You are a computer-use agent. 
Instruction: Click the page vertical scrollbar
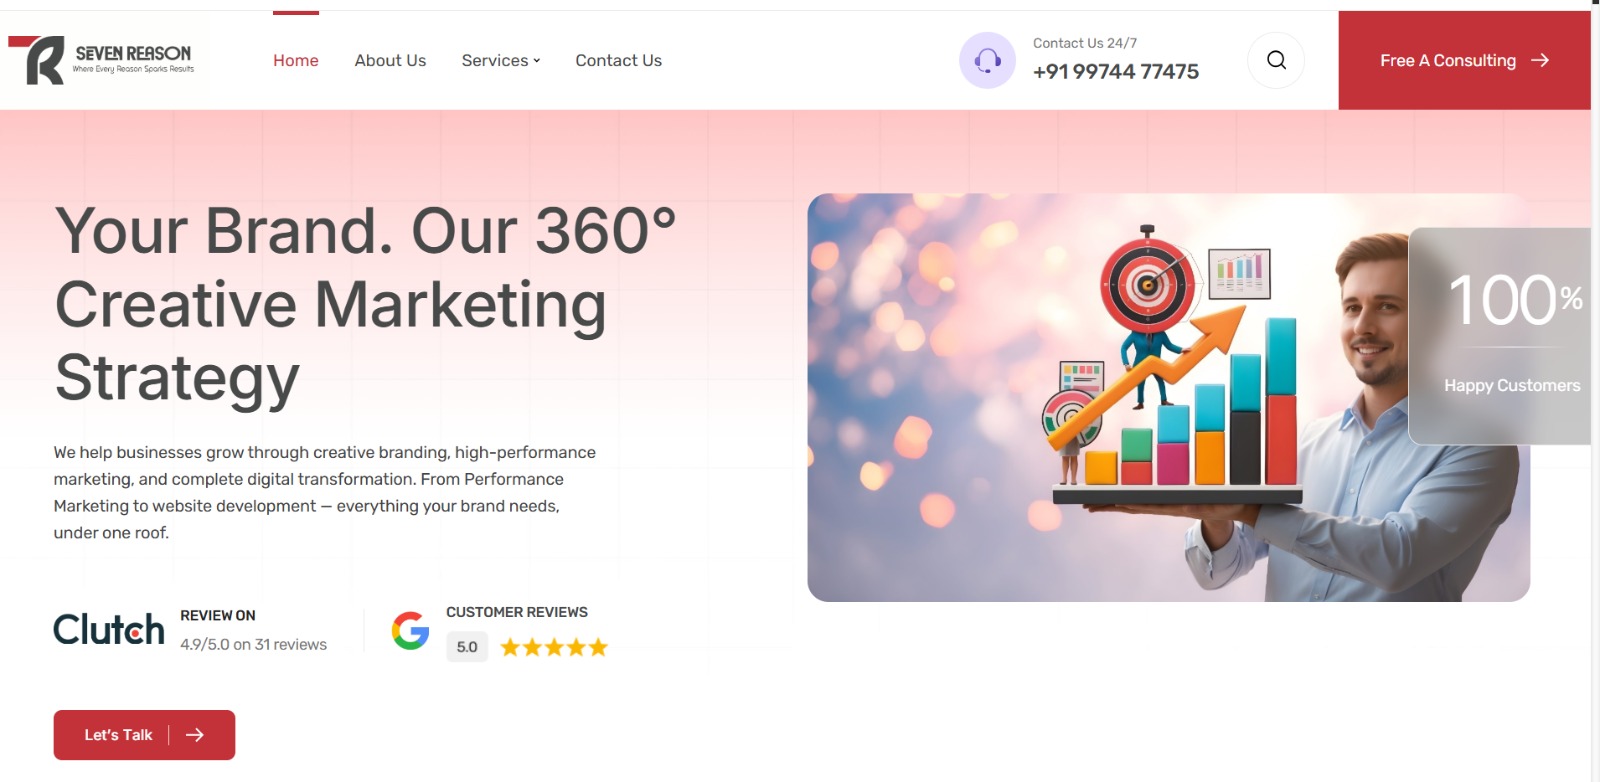(1595, 400)
